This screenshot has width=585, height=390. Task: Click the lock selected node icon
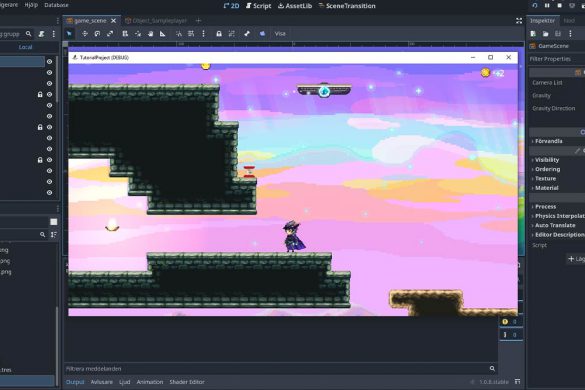pos(219,34)
